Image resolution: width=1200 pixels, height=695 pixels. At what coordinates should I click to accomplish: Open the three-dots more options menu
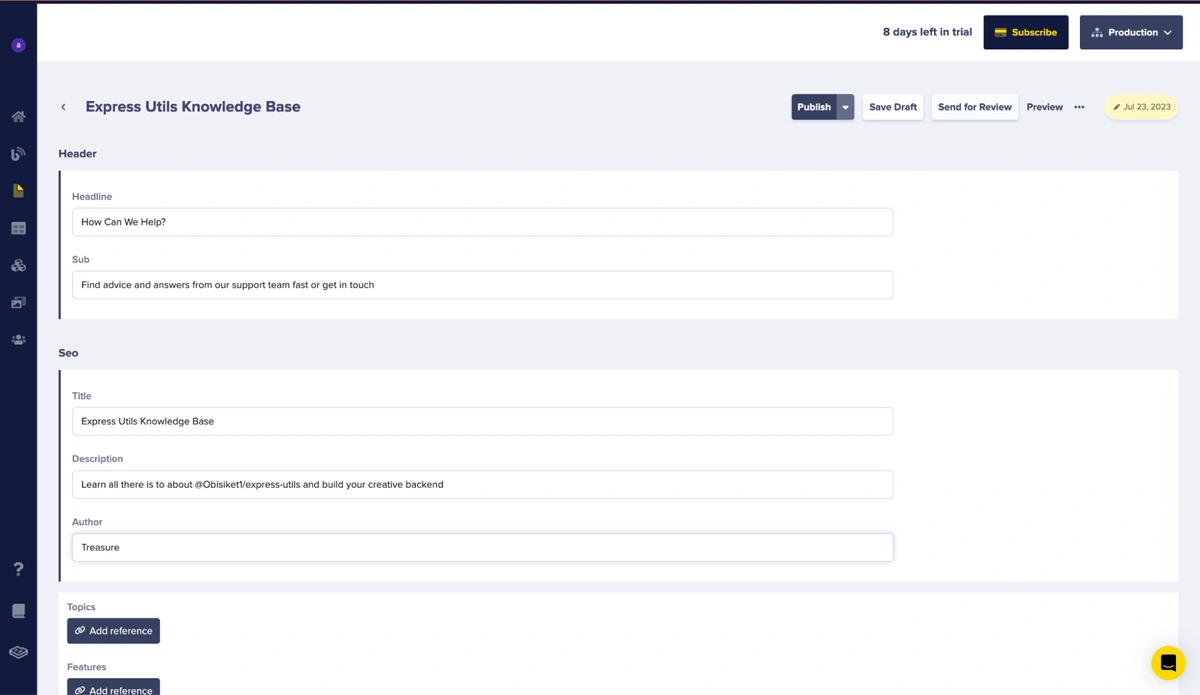coord(1079,107)
